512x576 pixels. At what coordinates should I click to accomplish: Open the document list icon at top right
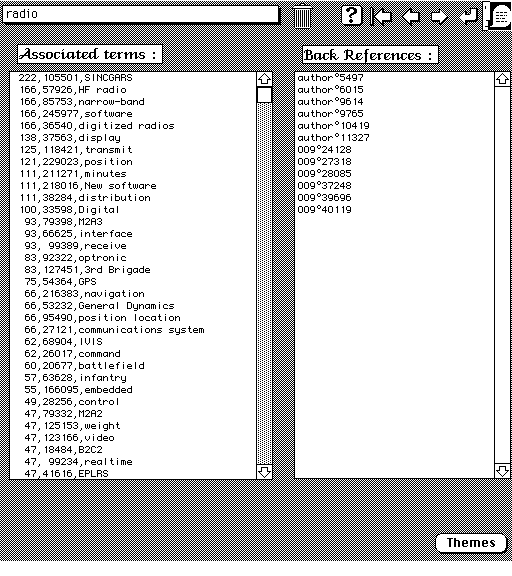(x=498, y=16)
